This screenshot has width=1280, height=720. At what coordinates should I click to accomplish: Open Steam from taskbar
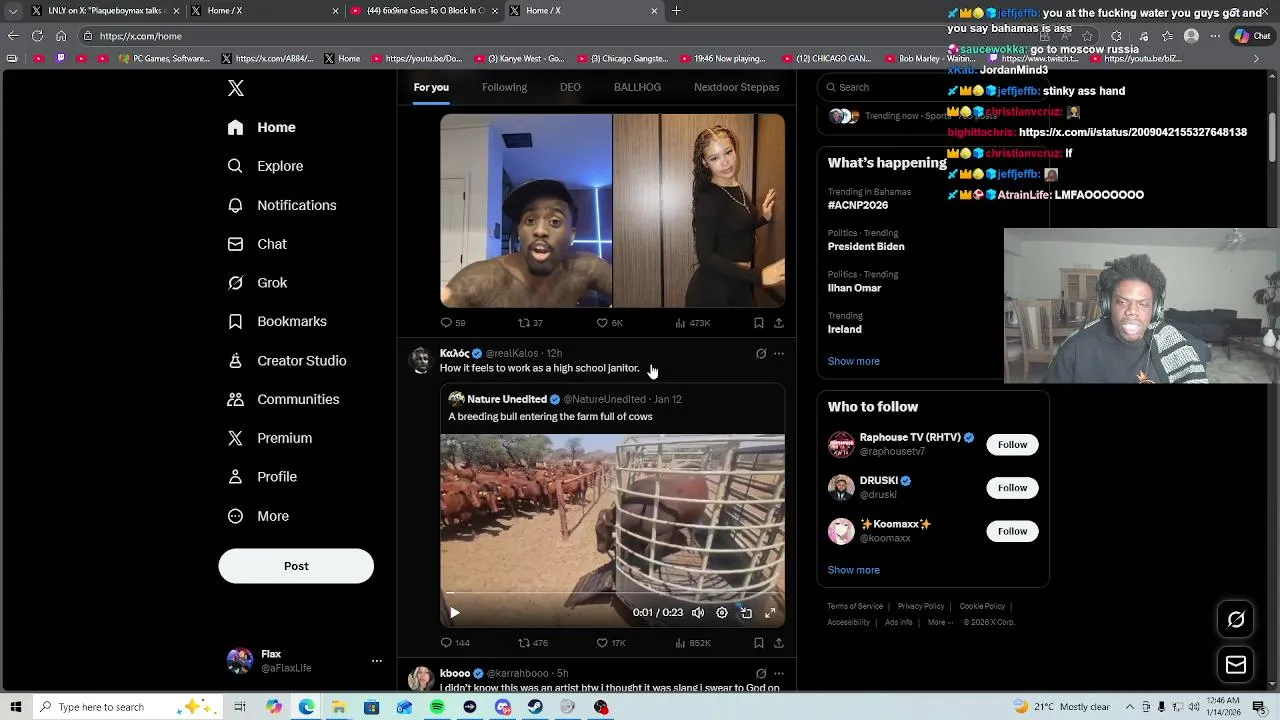tap(535, 707)
